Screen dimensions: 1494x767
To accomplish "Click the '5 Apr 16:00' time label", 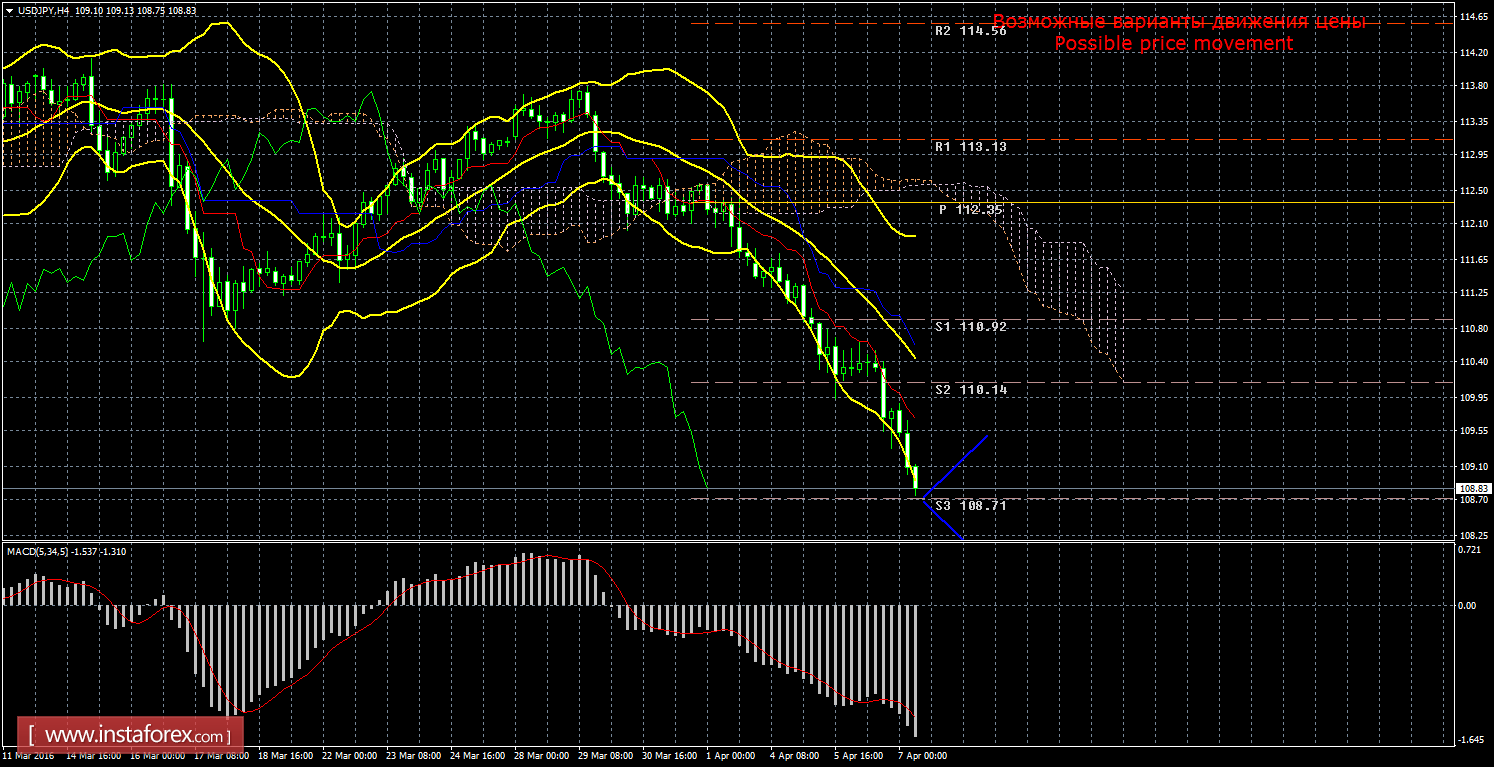I will (861, 756).
